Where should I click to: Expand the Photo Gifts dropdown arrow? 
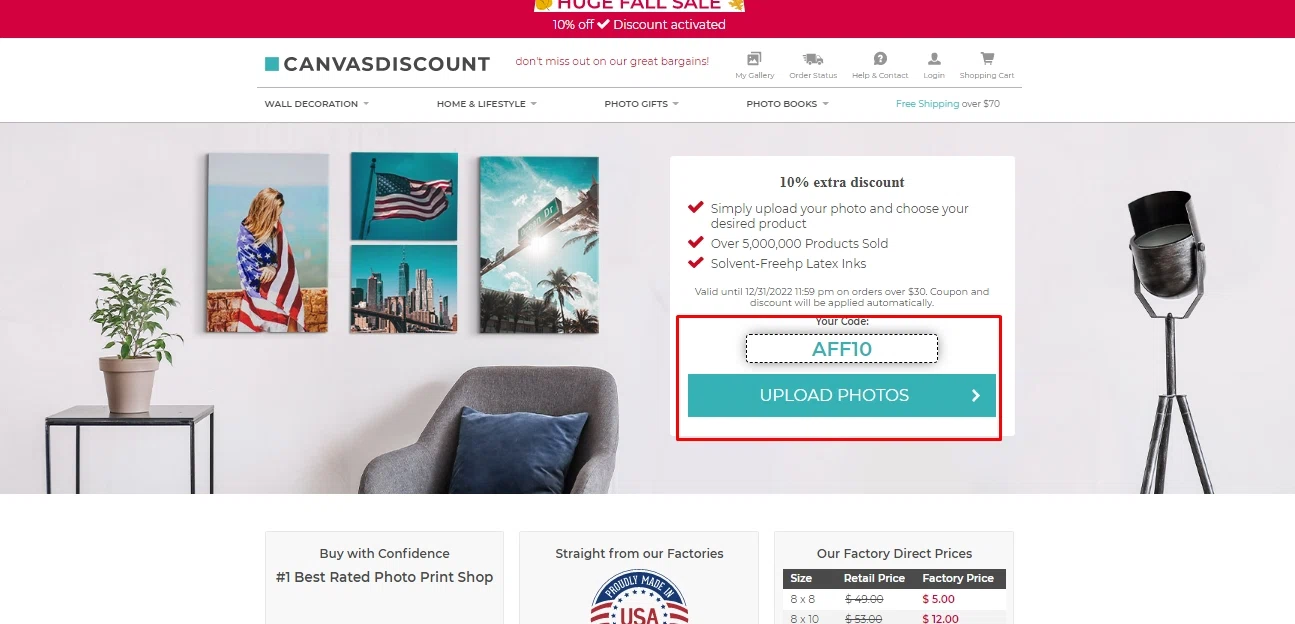click(676, 104)
